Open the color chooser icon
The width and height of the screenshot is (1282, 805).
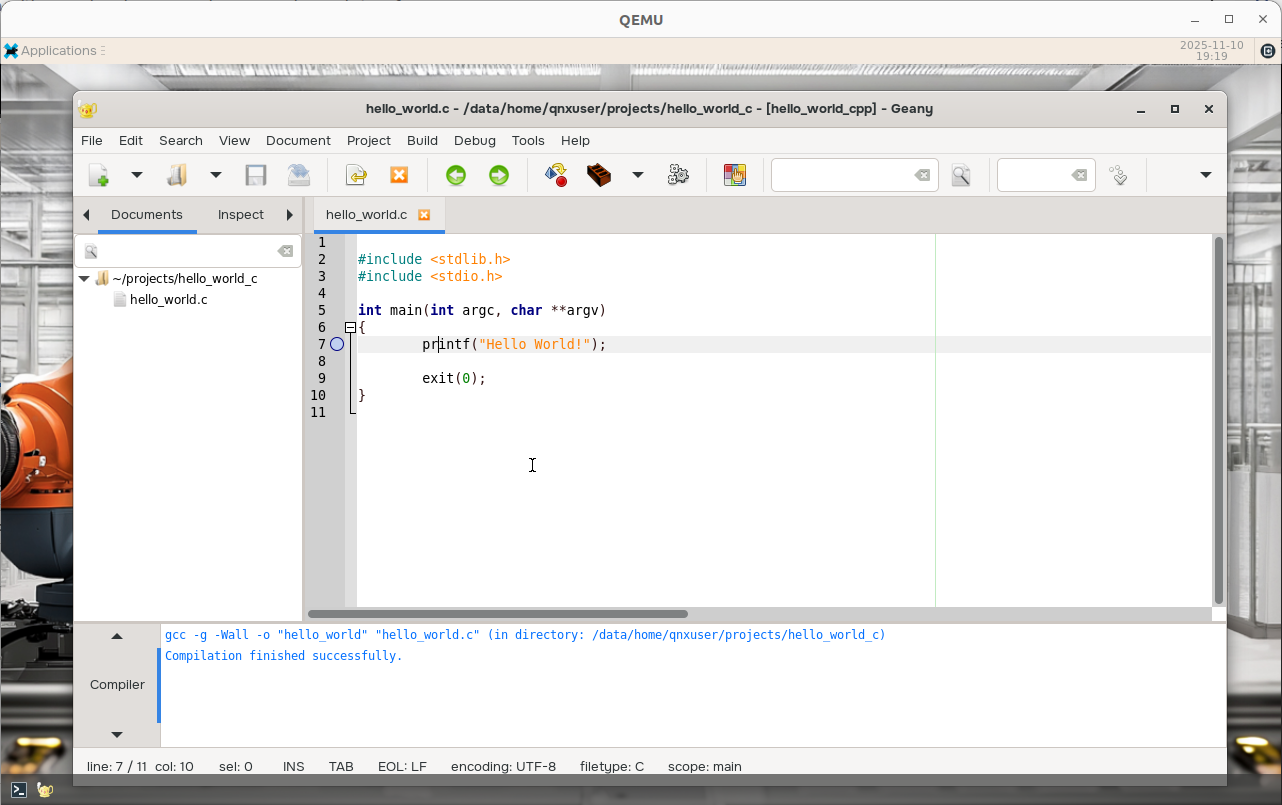(x=735, y=175)
